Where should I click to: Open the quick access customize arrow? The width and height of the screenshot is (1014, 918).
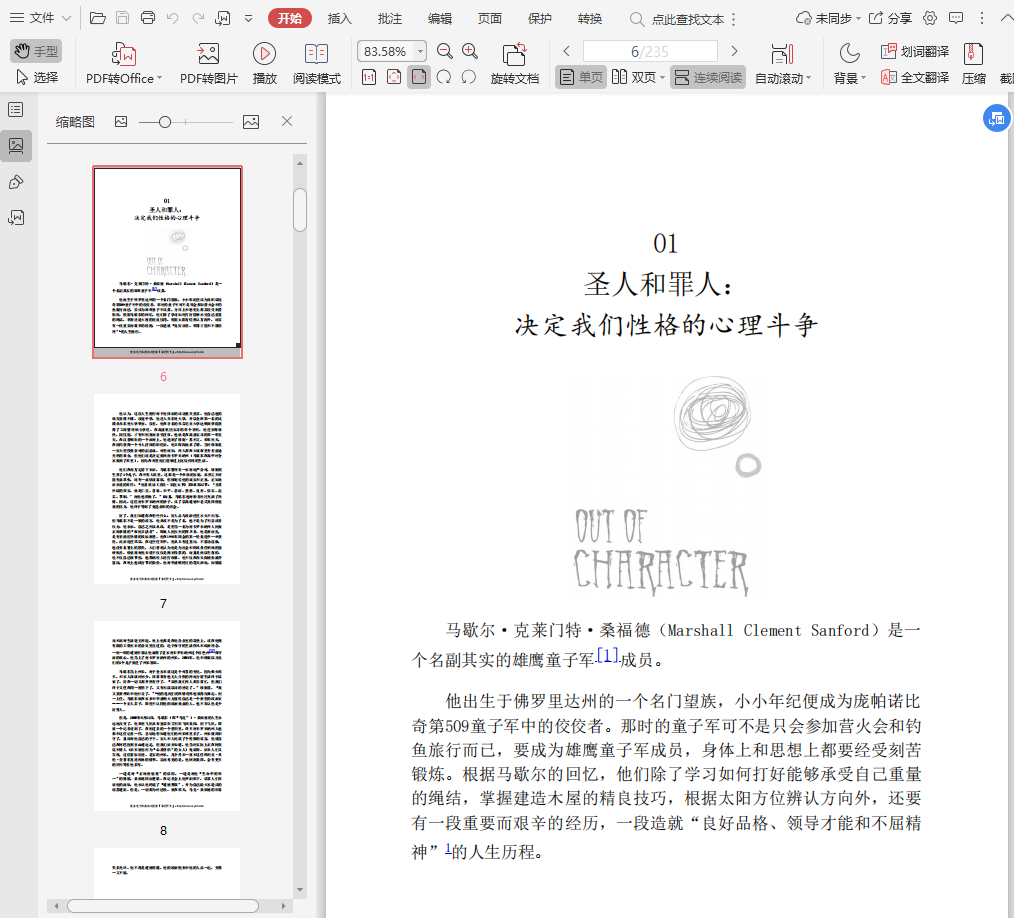click(248, 18)
